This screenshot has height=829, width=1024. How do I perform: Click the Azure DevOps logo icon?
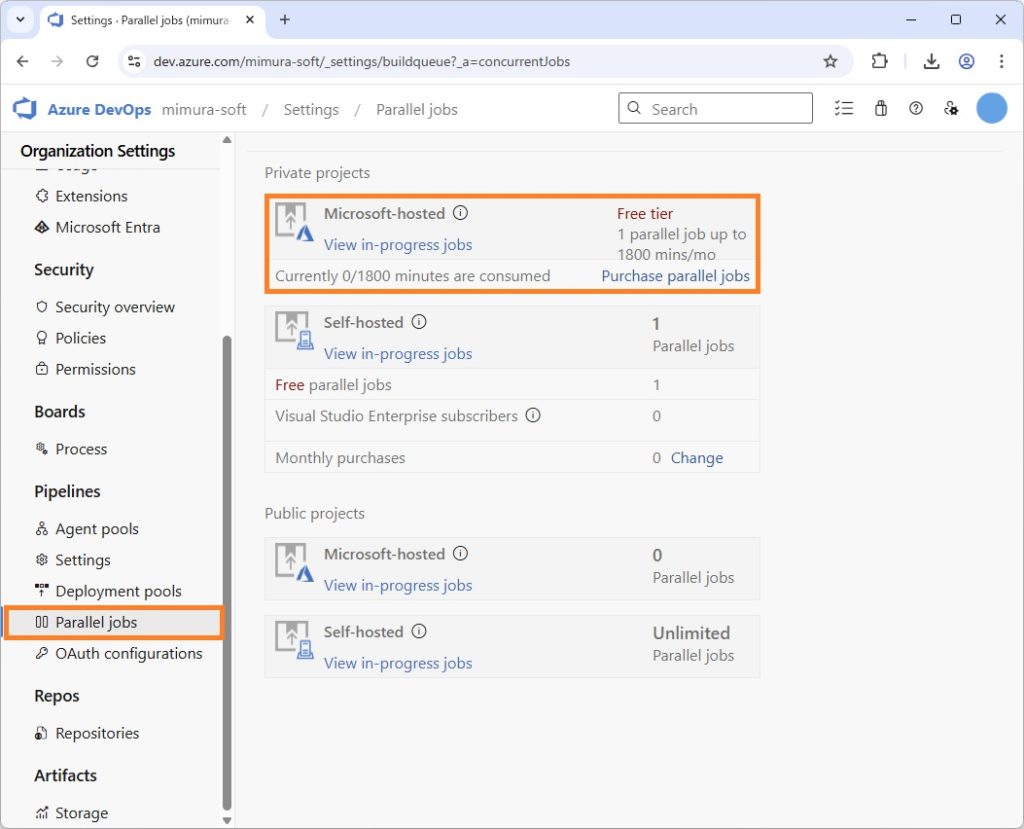click(25, 109)
